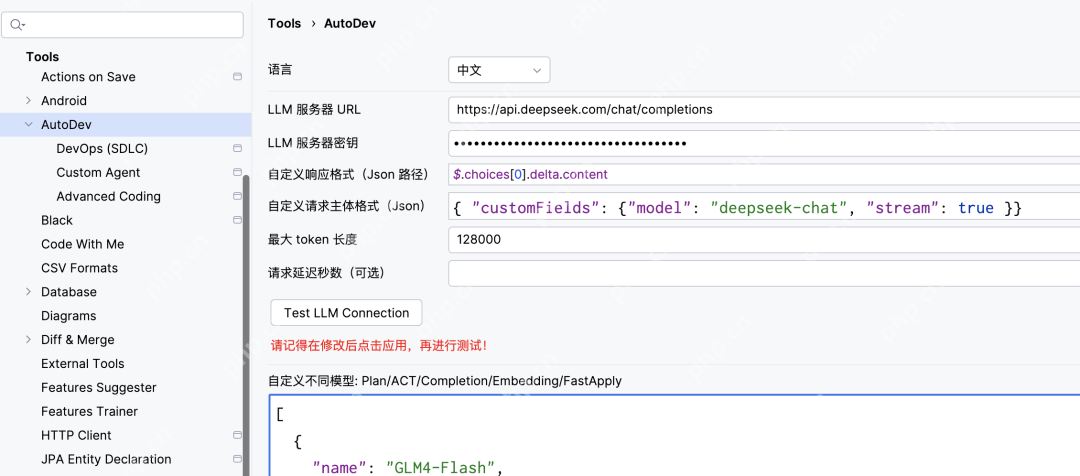Click project-level icon beside HTTP Client
The height and width of the screenshot is (476, 1080).
tap(238, 435)
